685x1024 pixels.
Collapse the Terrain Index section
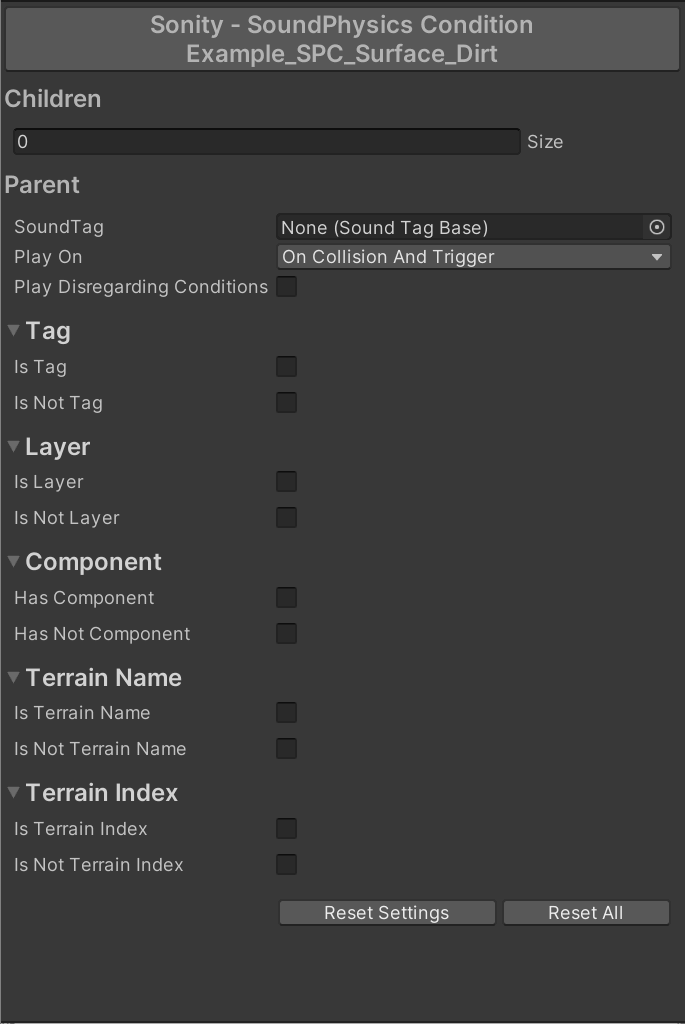click(x=14, y=793)
